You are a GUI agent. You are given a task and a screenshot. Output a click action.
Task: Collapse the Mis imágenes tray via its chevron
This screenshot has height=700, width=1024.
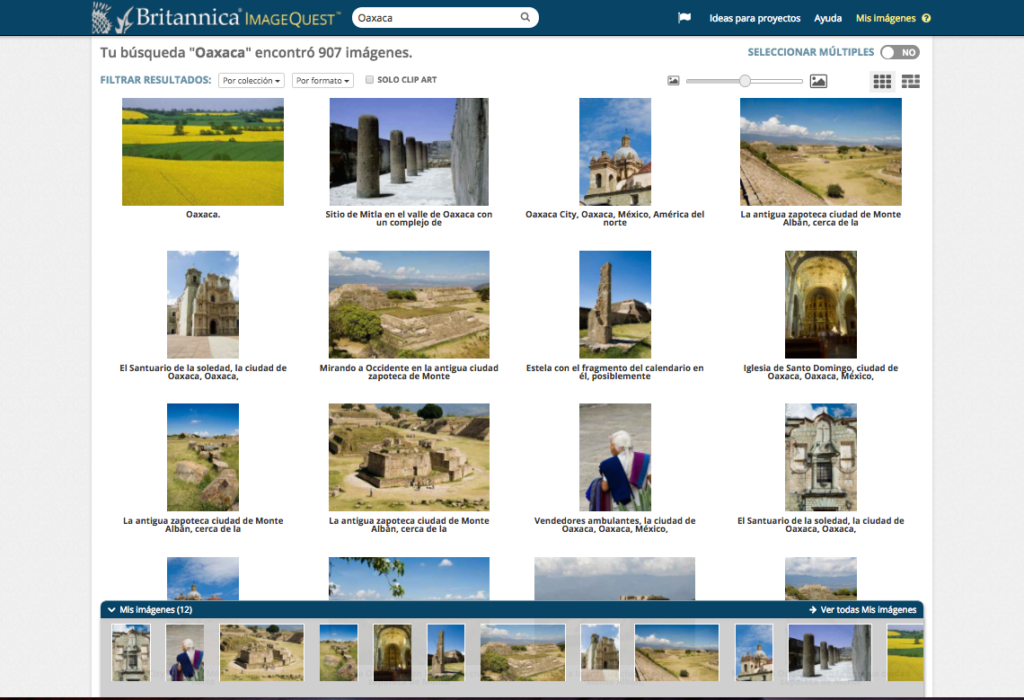pyautogui.click(x=110, y=609)
